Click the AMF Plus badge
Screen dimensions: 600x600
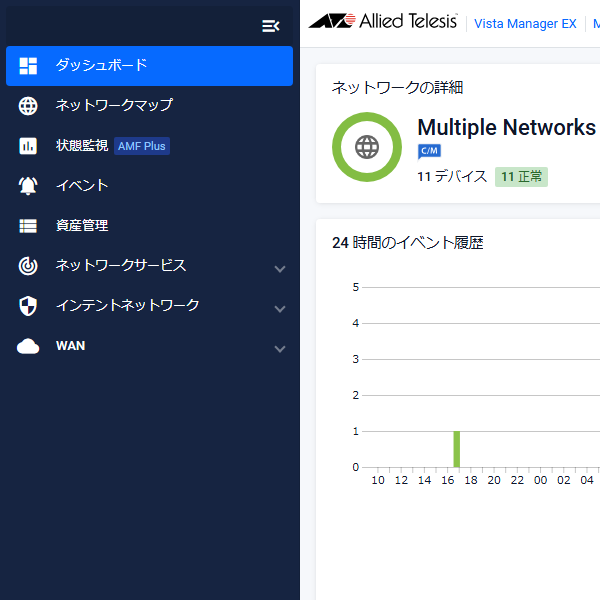[x=142, y=146]
